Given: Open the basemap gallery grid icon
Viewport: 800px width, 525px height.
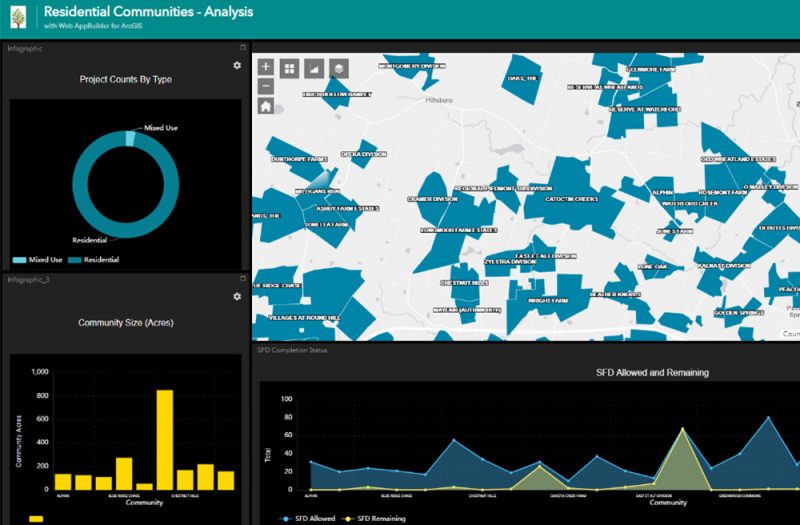Looking at the screenshot, I should (289, 68).
